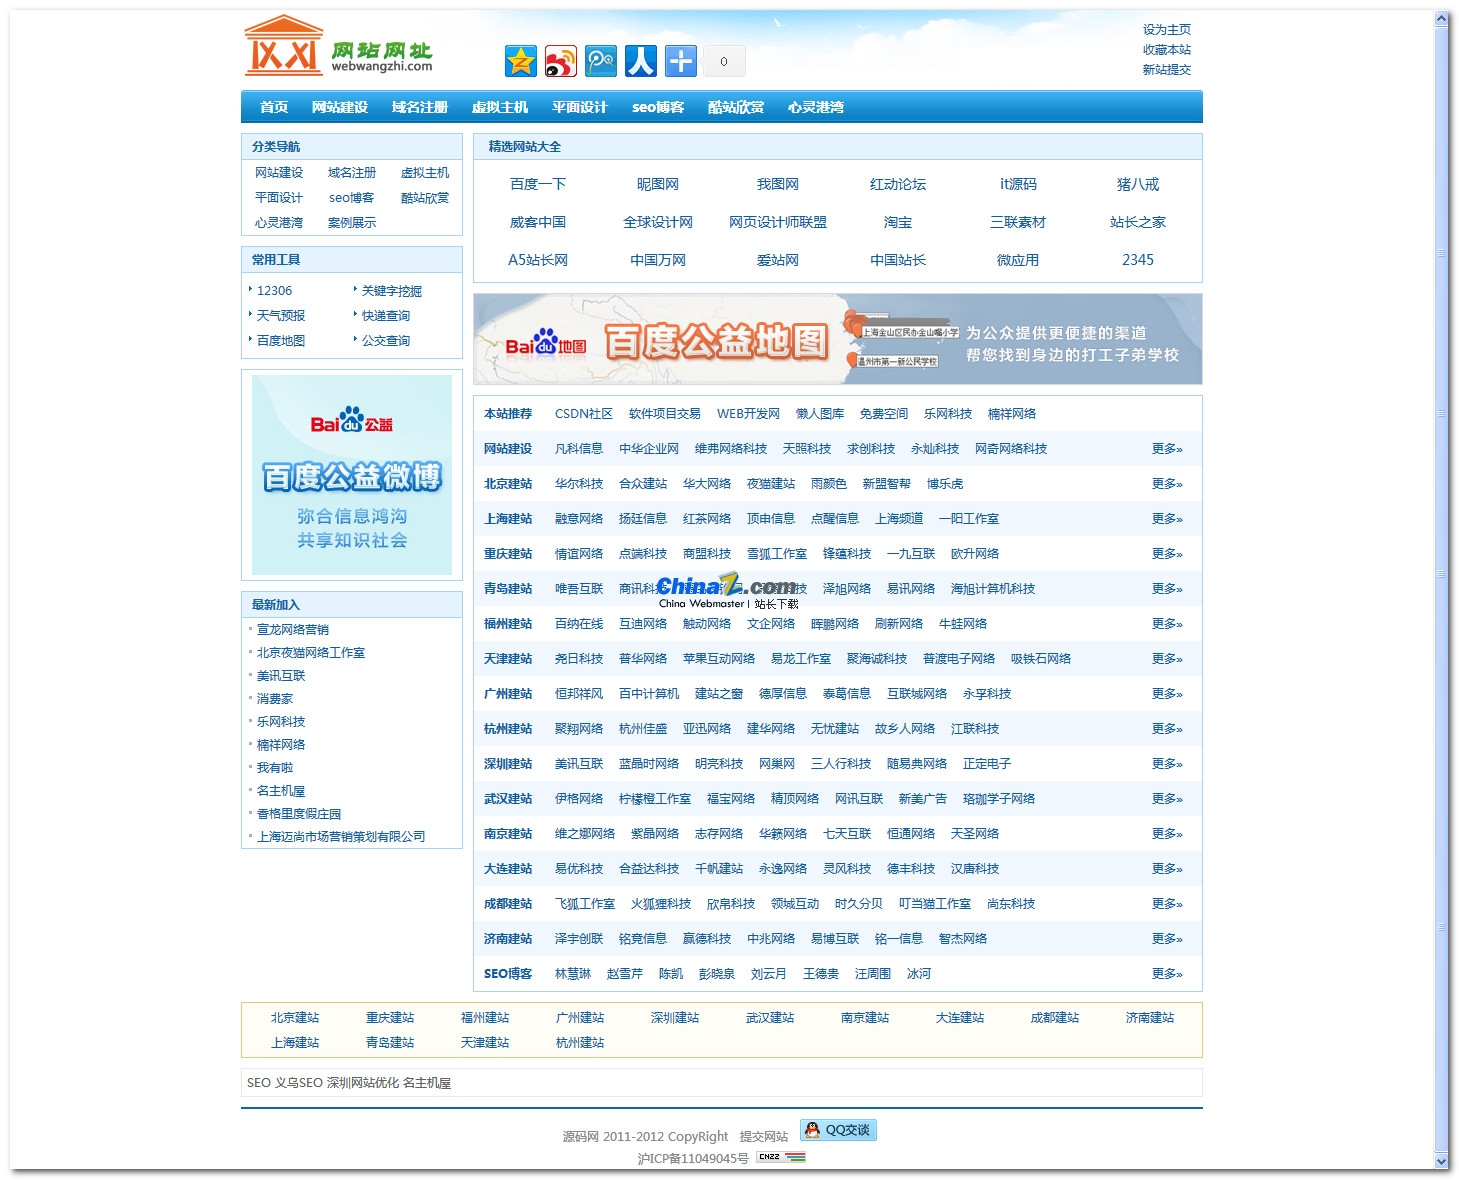
Task: Open 宣龙网络营销 in 最新加入 list
Action: (x=293, y=630)
